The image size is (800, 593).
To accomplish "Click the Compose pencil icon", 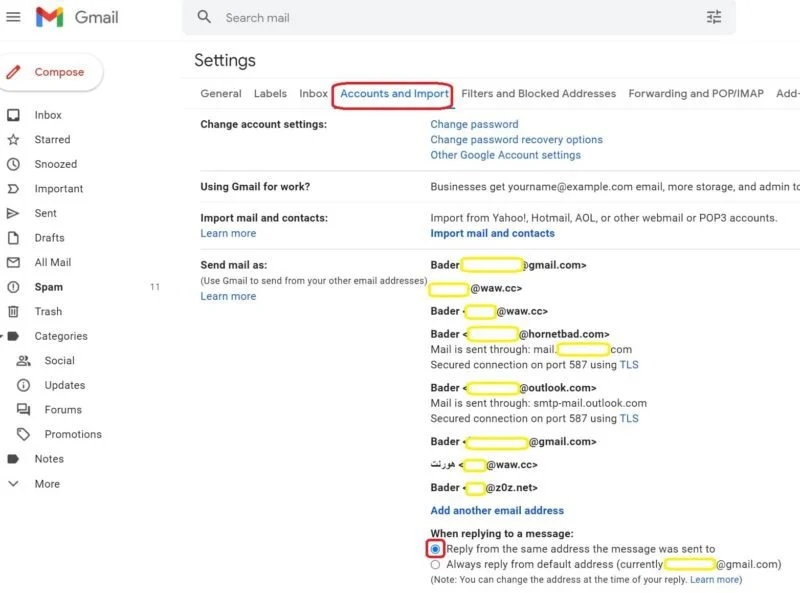I will 14,72.
